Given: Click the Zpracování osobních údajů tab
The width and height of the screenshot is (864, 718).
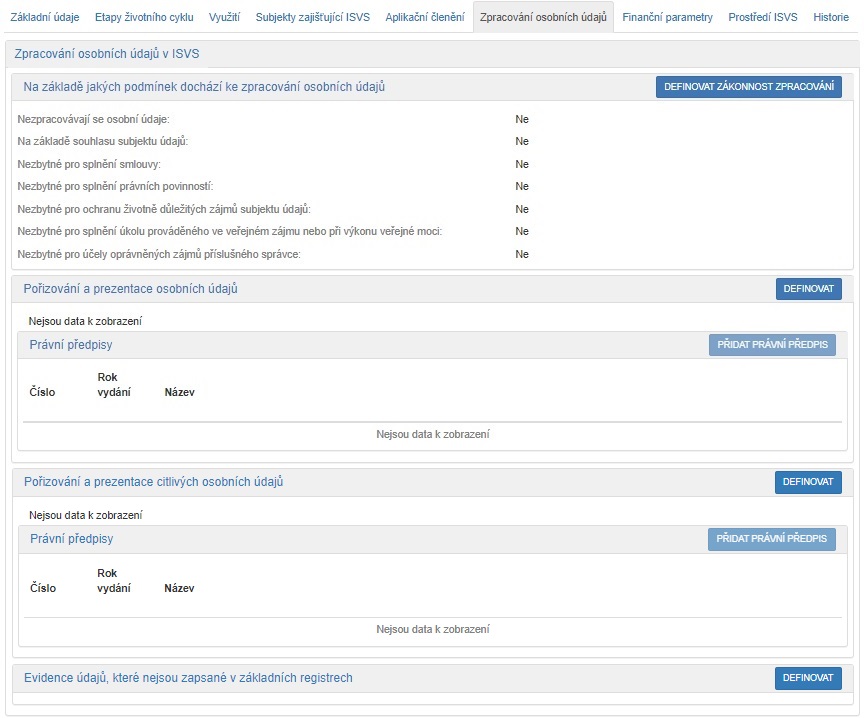Looking at the screenshot, I should 543,18.
